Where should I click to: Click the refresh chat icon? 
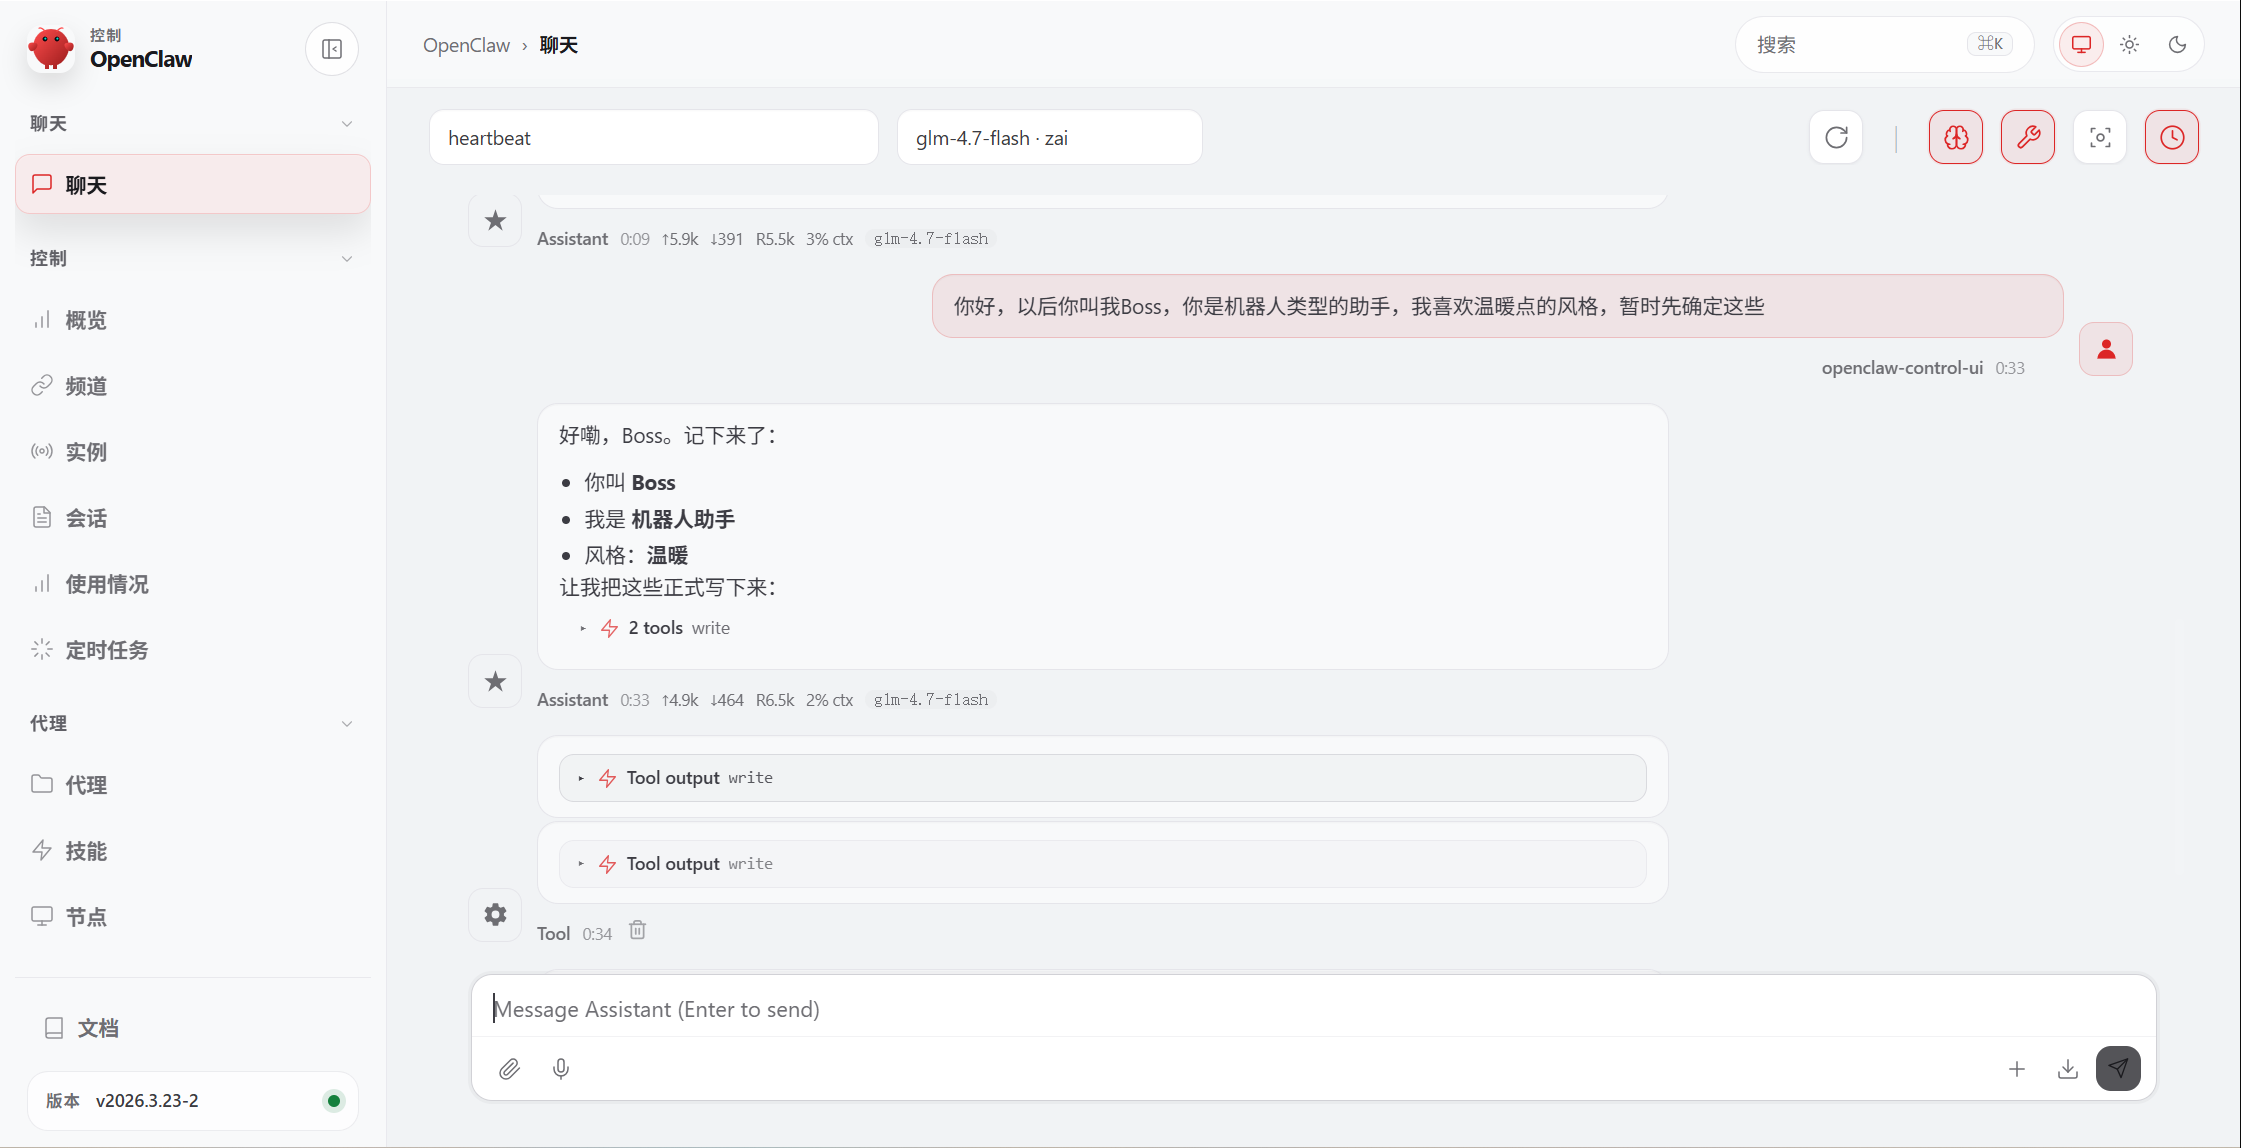[x=1836, y=137]
